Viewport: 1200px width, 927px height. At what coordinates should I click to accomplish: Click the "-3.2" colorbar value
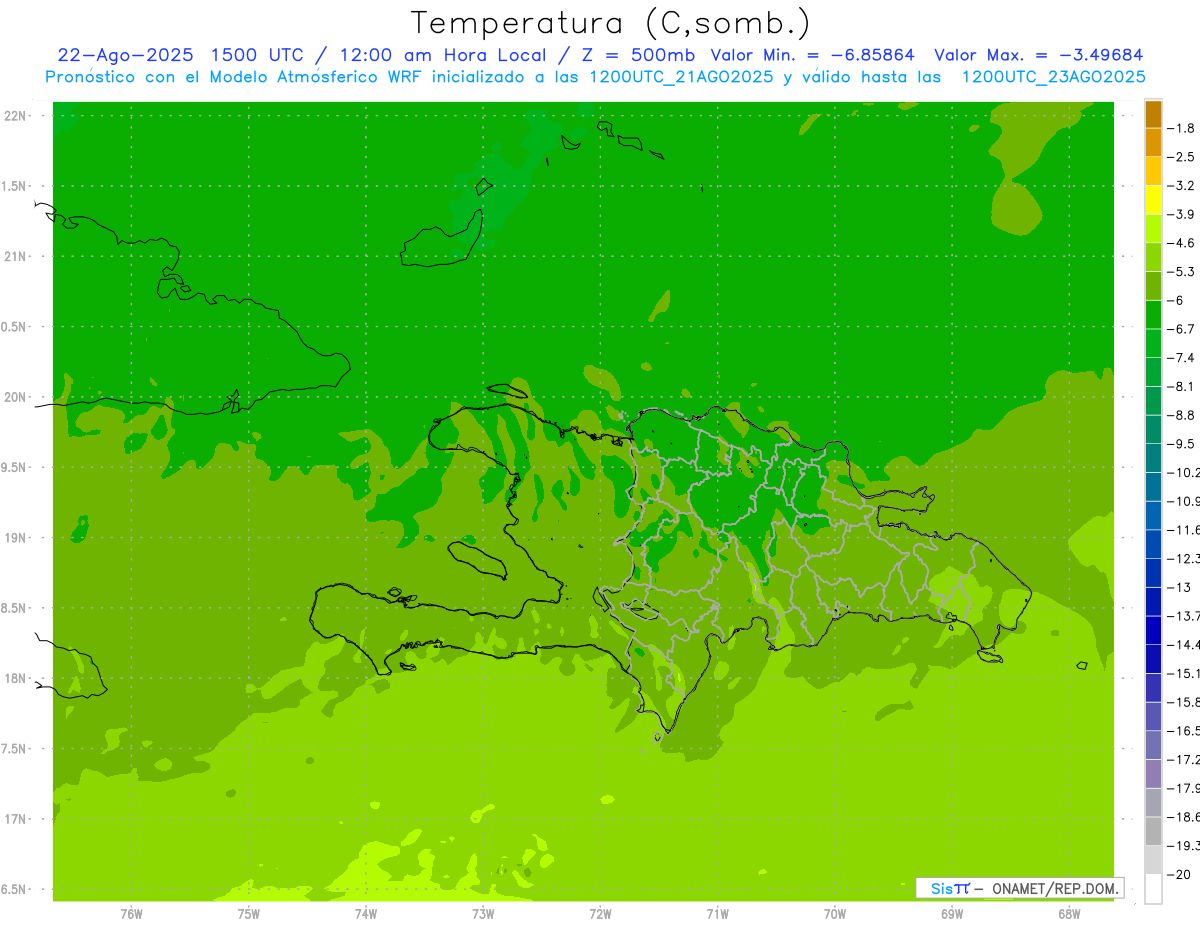[x=1181, y=185]
